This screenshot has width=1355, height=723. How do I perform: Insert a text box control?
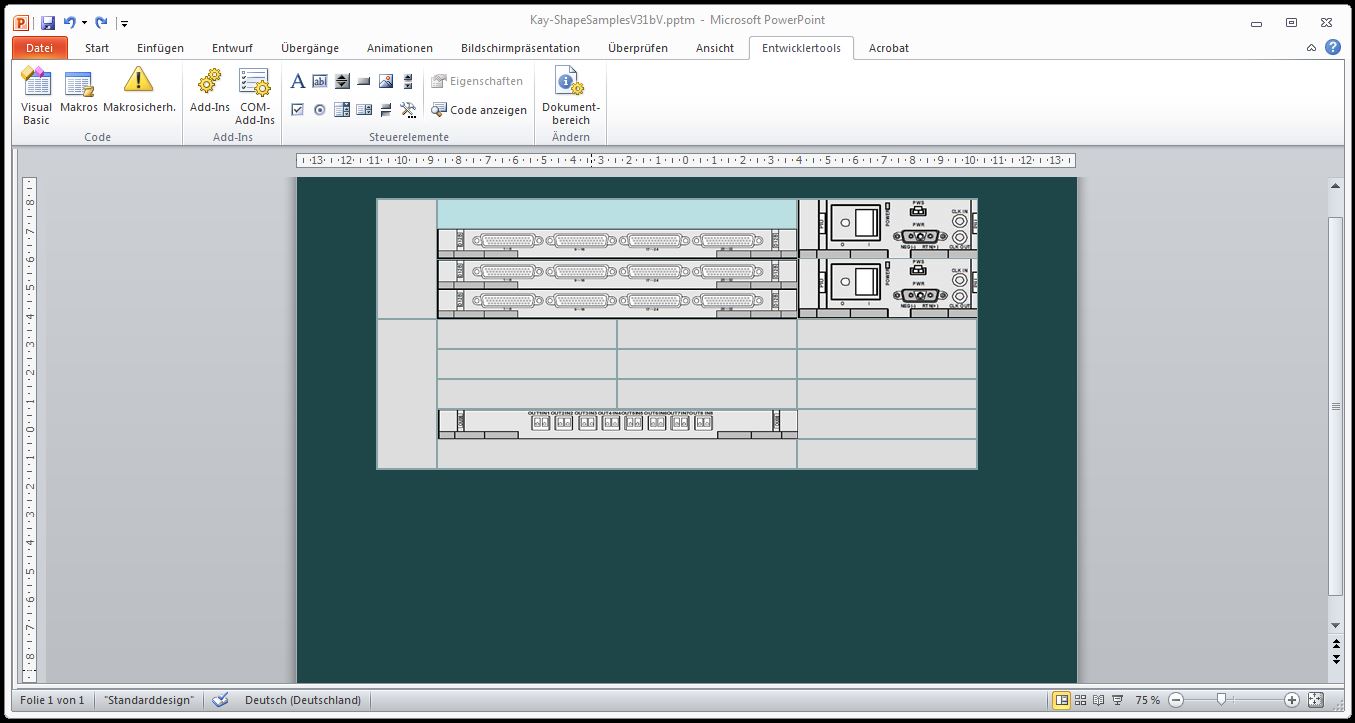coord(320,81)
